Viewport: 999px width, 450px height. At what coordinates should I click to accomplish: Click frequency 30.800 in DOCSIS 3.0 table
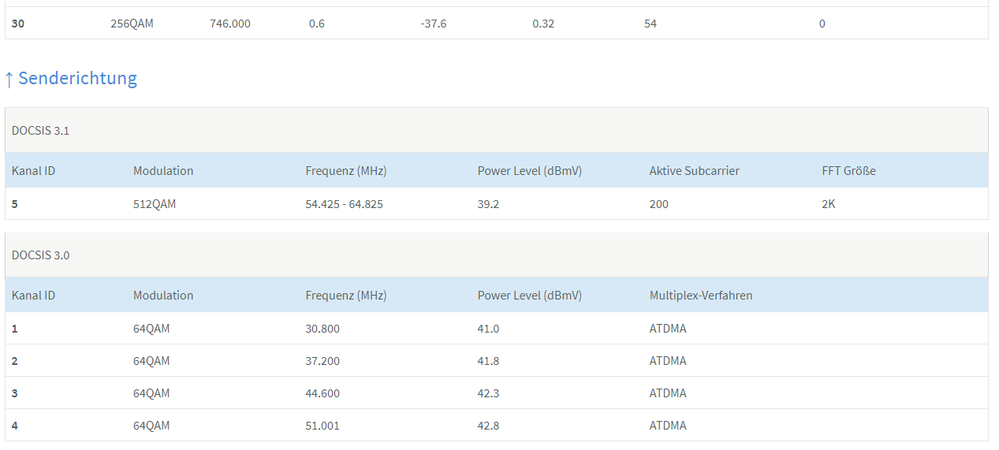pyautogui.click(x=322, y=328)
